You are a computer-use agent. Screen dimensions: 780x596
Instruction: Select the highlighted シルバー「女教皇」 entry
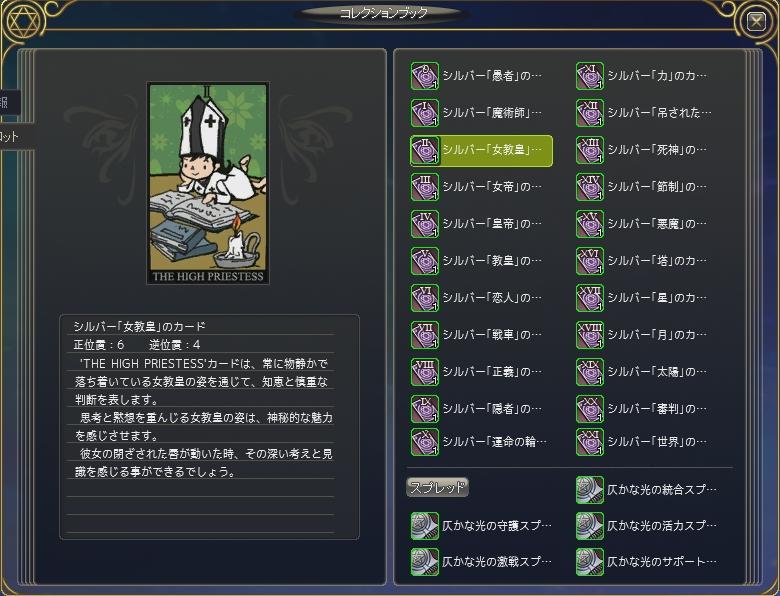click(481, 150)
